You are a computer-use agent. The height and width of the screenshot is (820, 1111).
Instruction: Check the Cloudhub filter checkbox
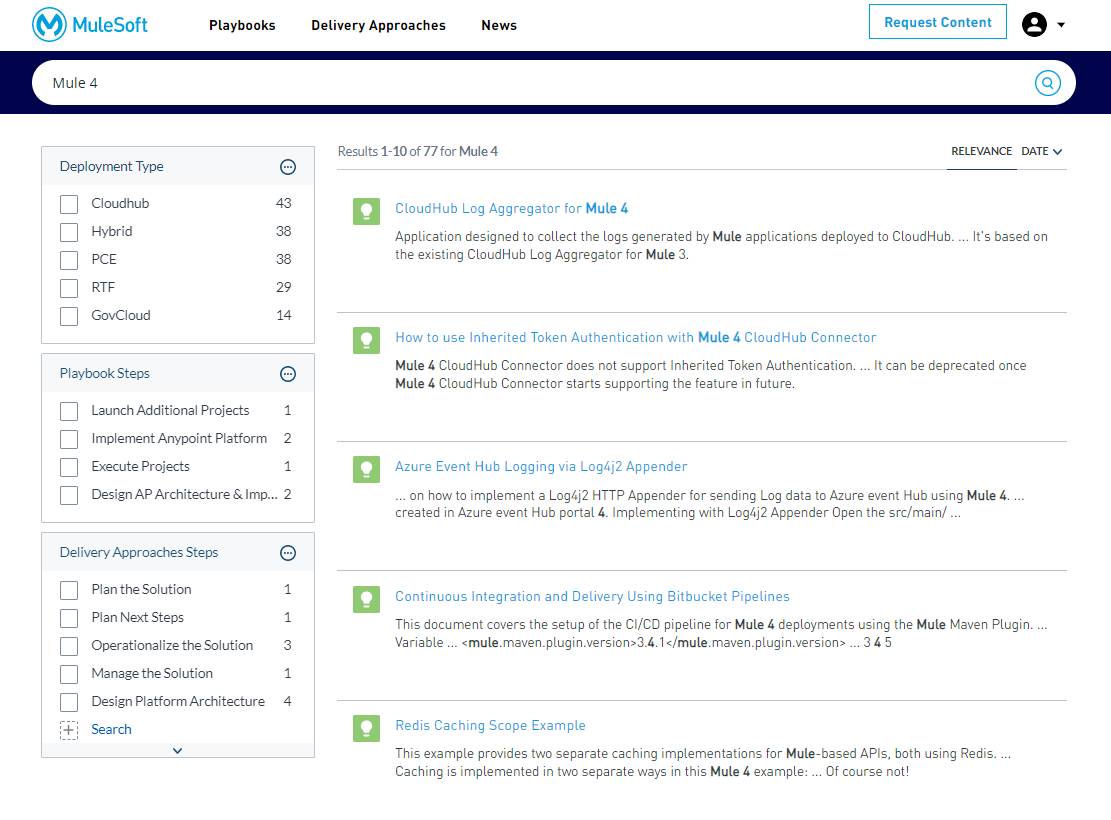(69, 204)
